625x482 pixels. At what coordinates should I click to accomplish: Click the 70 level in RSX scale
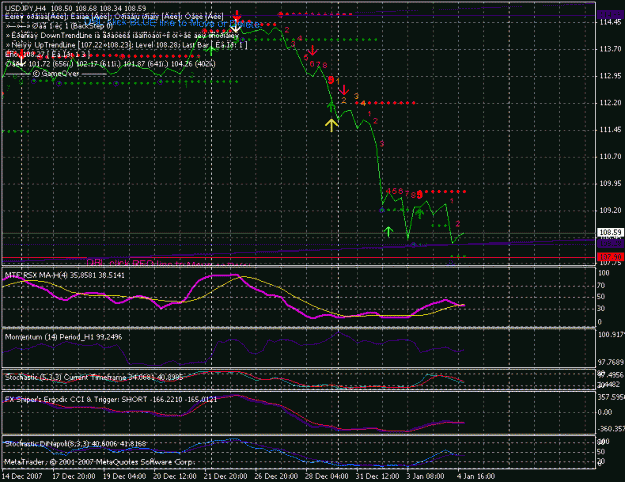click(x=601, y=285)
